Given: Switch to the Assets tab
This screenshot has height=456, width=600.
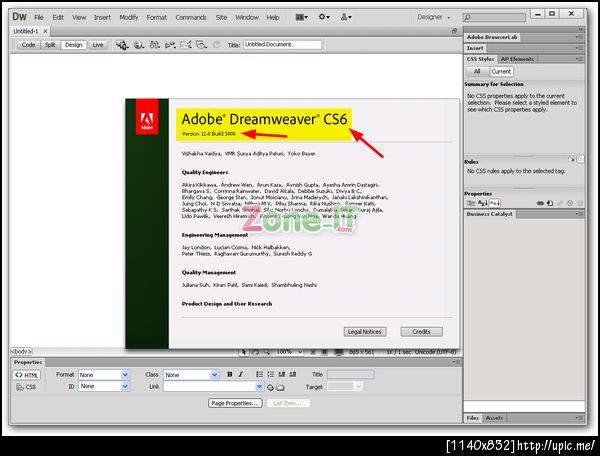Looking at the screenshot, I should [x=494, y=418].
